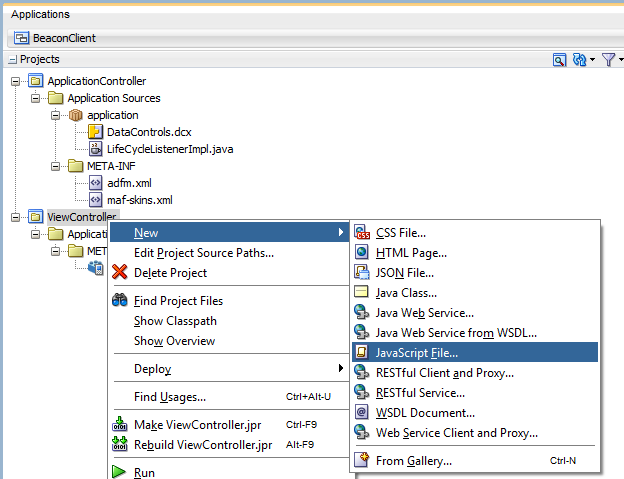Select ApplicationController in the tree
This screenshot has height=479, width=624.
click(x=97, y=81)
